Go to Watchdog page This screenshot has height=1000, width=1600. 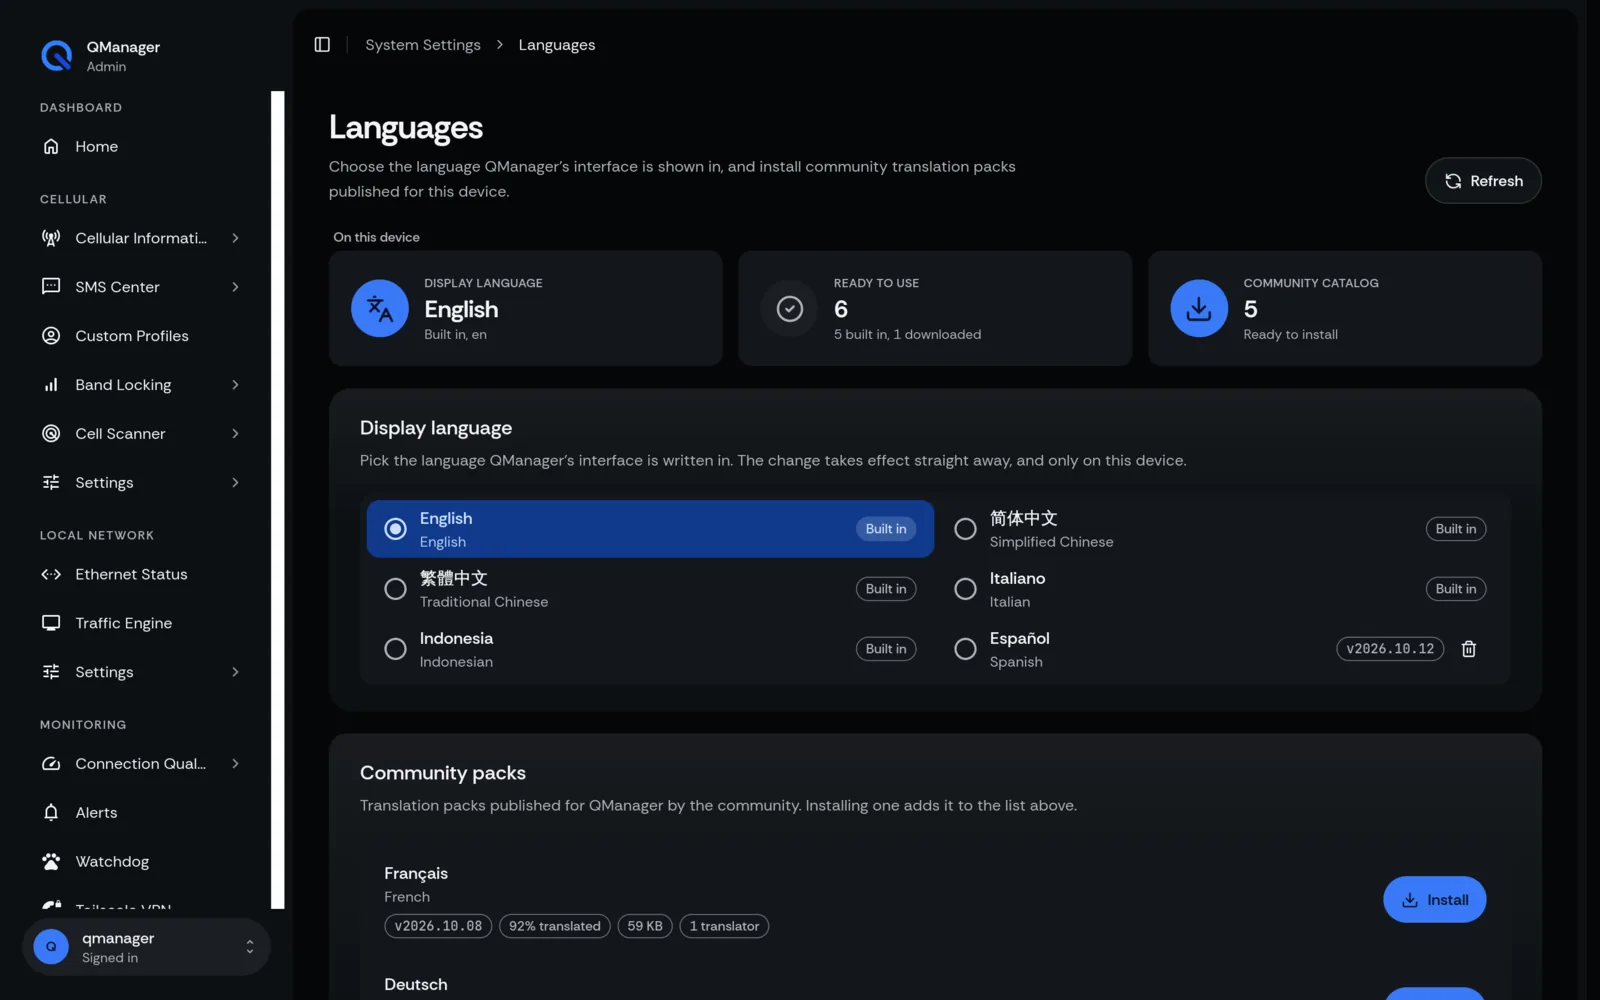142,862
